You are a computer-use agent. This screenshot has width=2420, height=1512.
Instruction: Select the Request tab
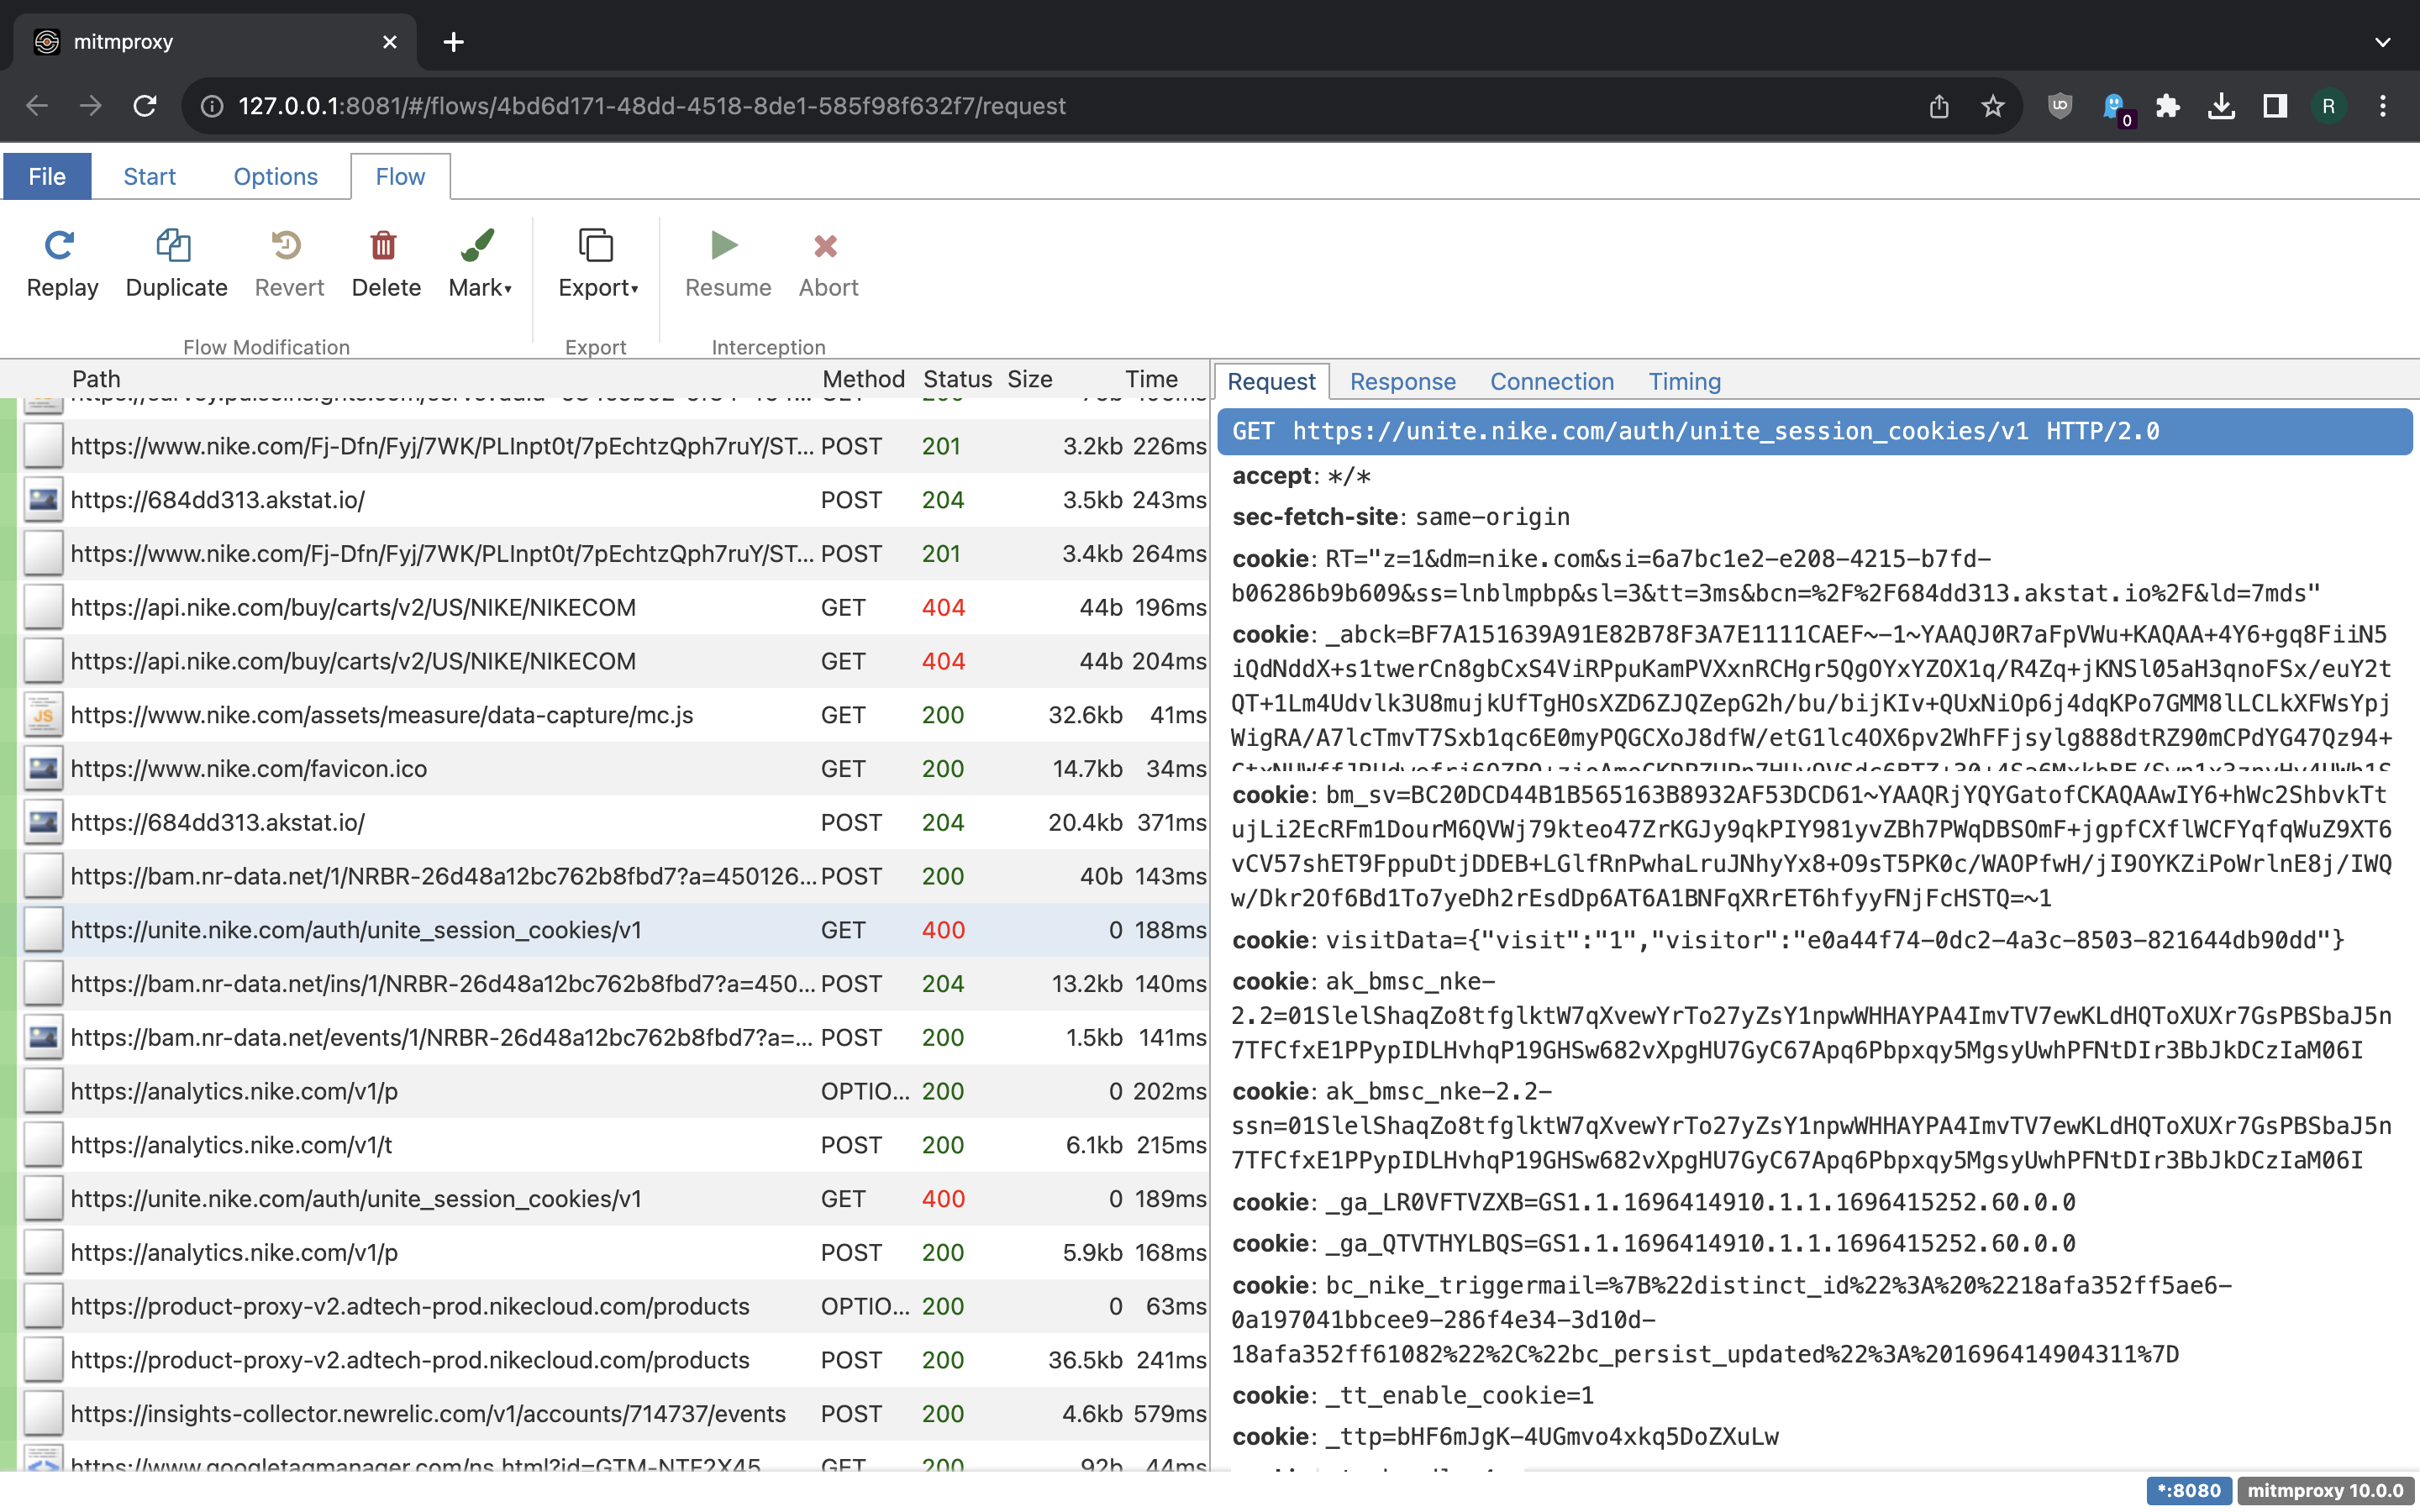pos(1271,381)
